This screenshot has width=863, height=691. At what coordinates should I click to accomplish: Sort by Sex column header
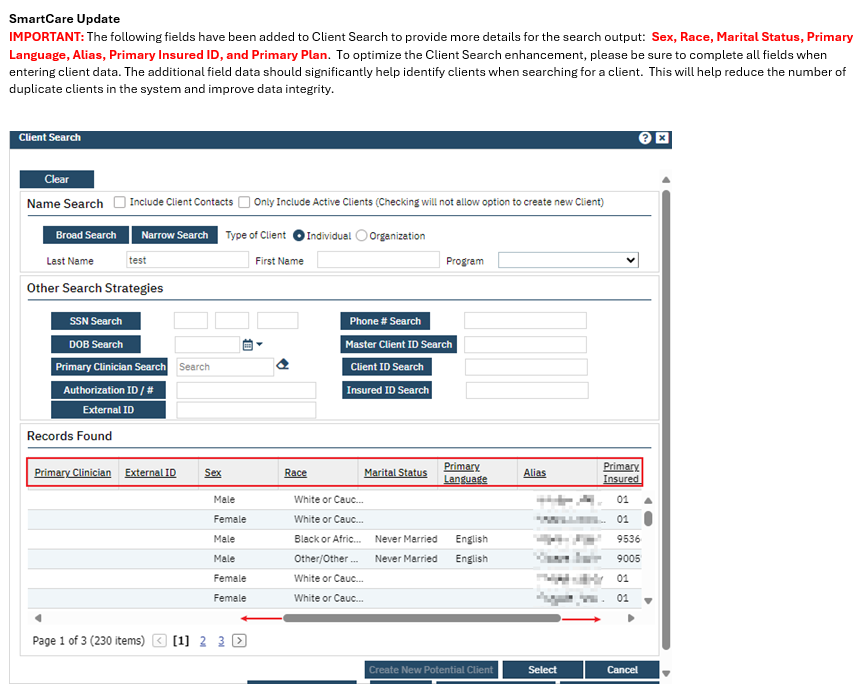[212, 472]
